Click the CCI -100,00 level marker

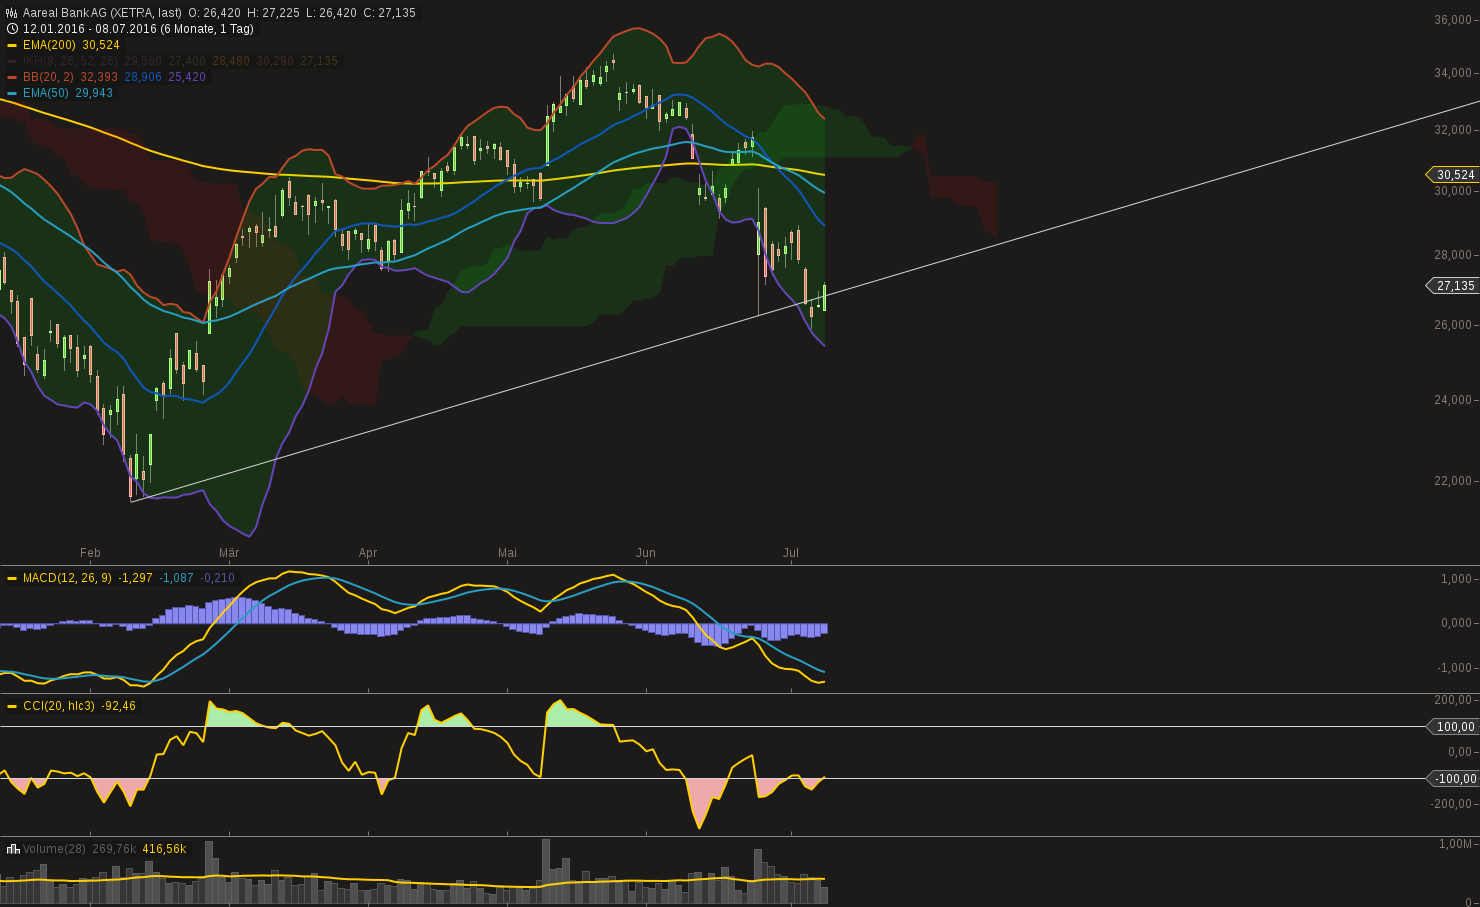[1452, 779]
